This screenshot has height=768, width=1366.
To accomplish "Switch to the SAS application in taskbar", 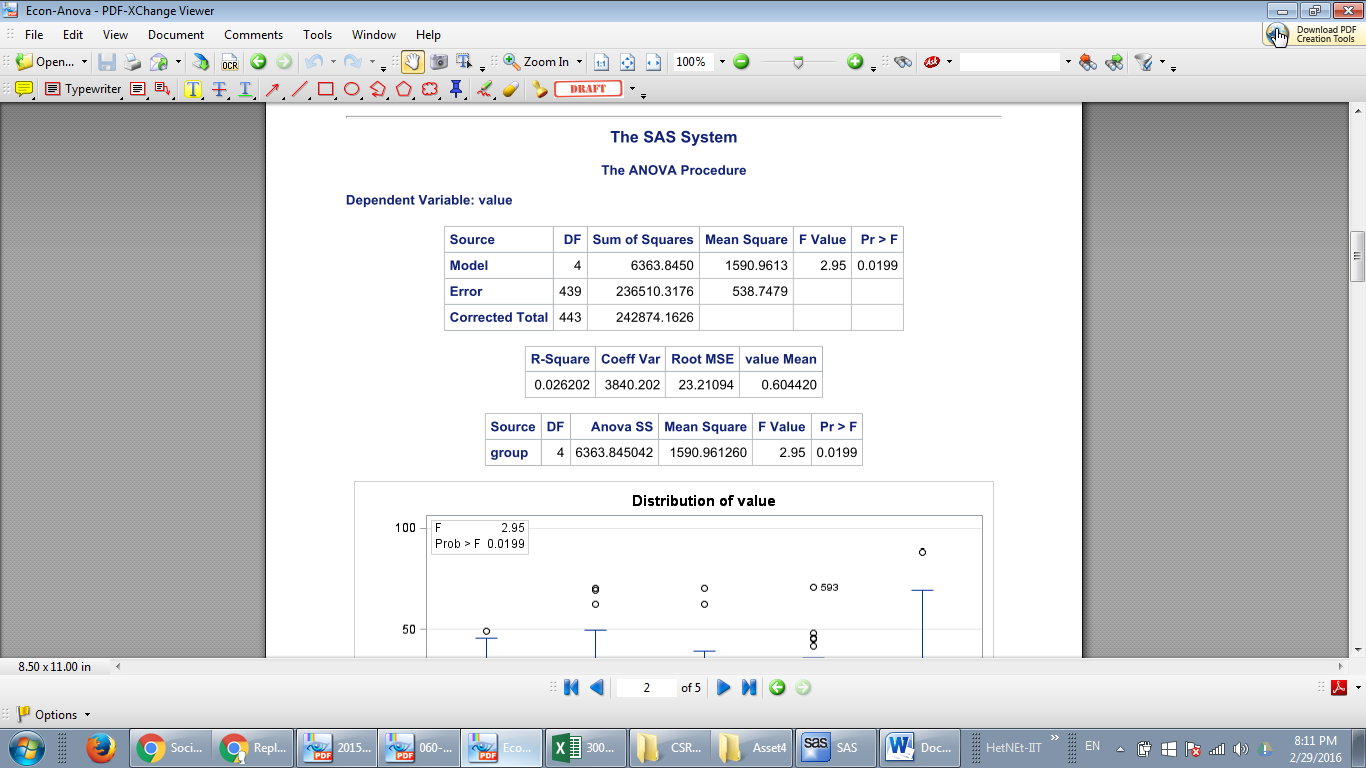I will pos(836,747).
